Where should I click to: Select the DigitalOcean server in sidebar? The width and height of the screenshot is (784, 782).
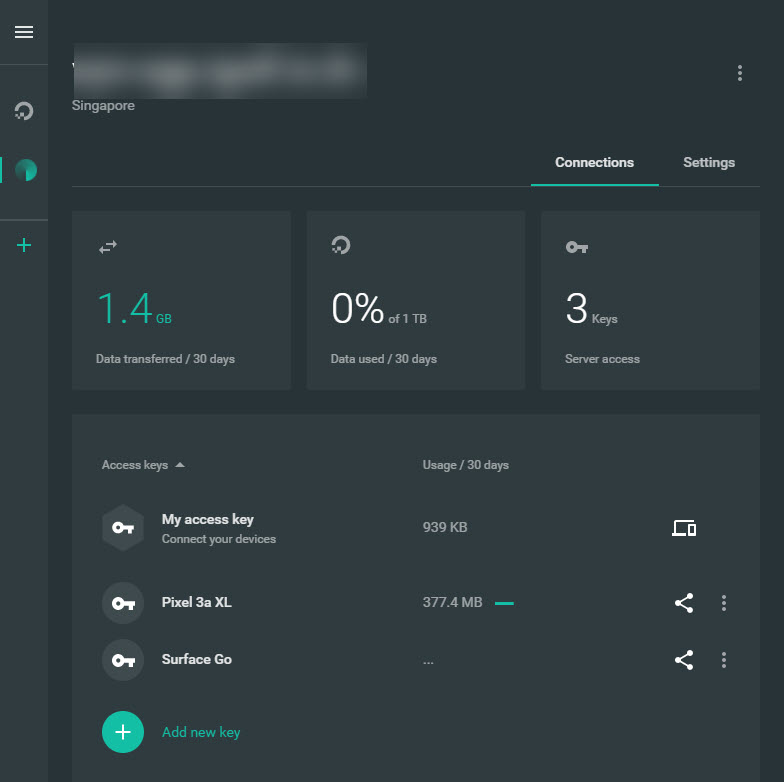pos(24,110)
